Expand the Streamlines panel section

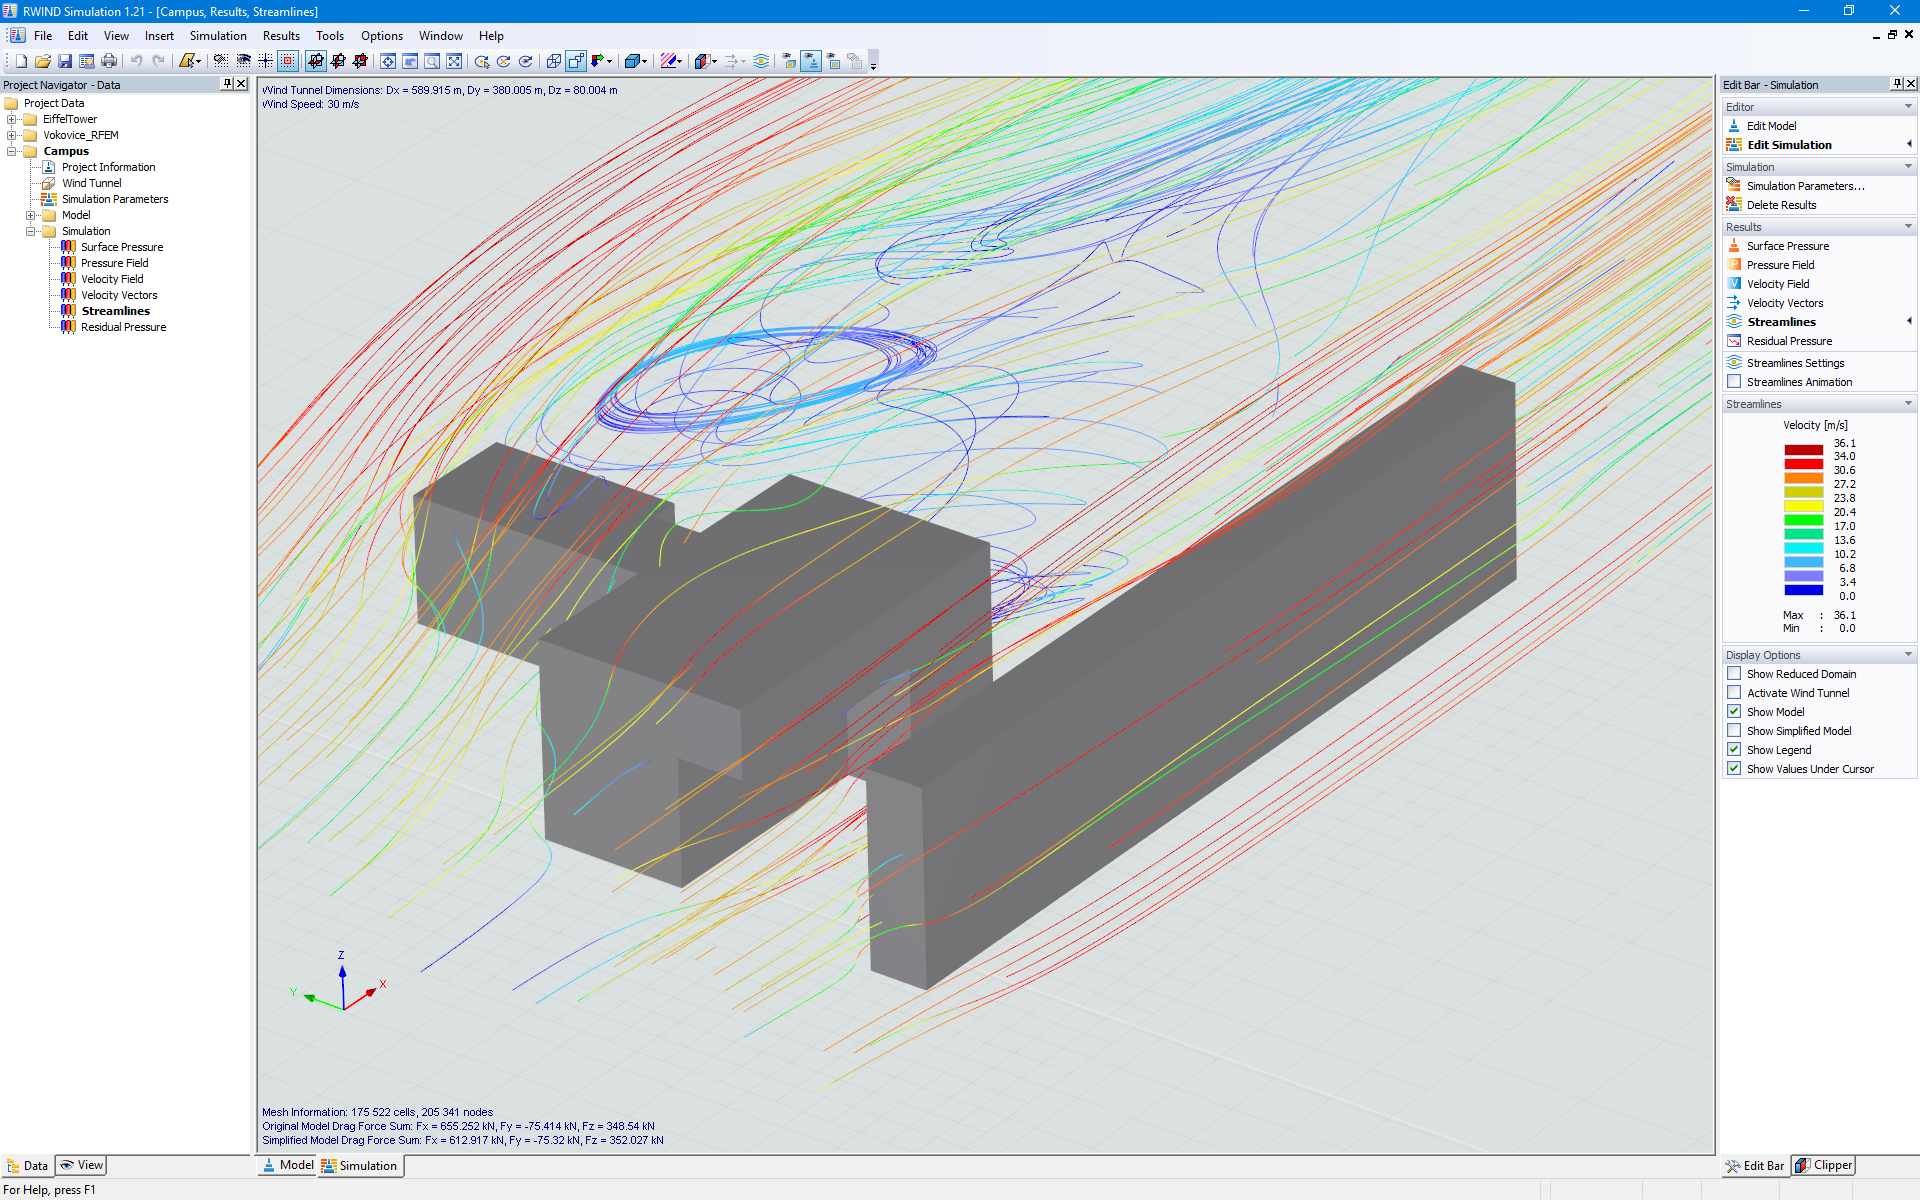click(x=1912, y=402)
